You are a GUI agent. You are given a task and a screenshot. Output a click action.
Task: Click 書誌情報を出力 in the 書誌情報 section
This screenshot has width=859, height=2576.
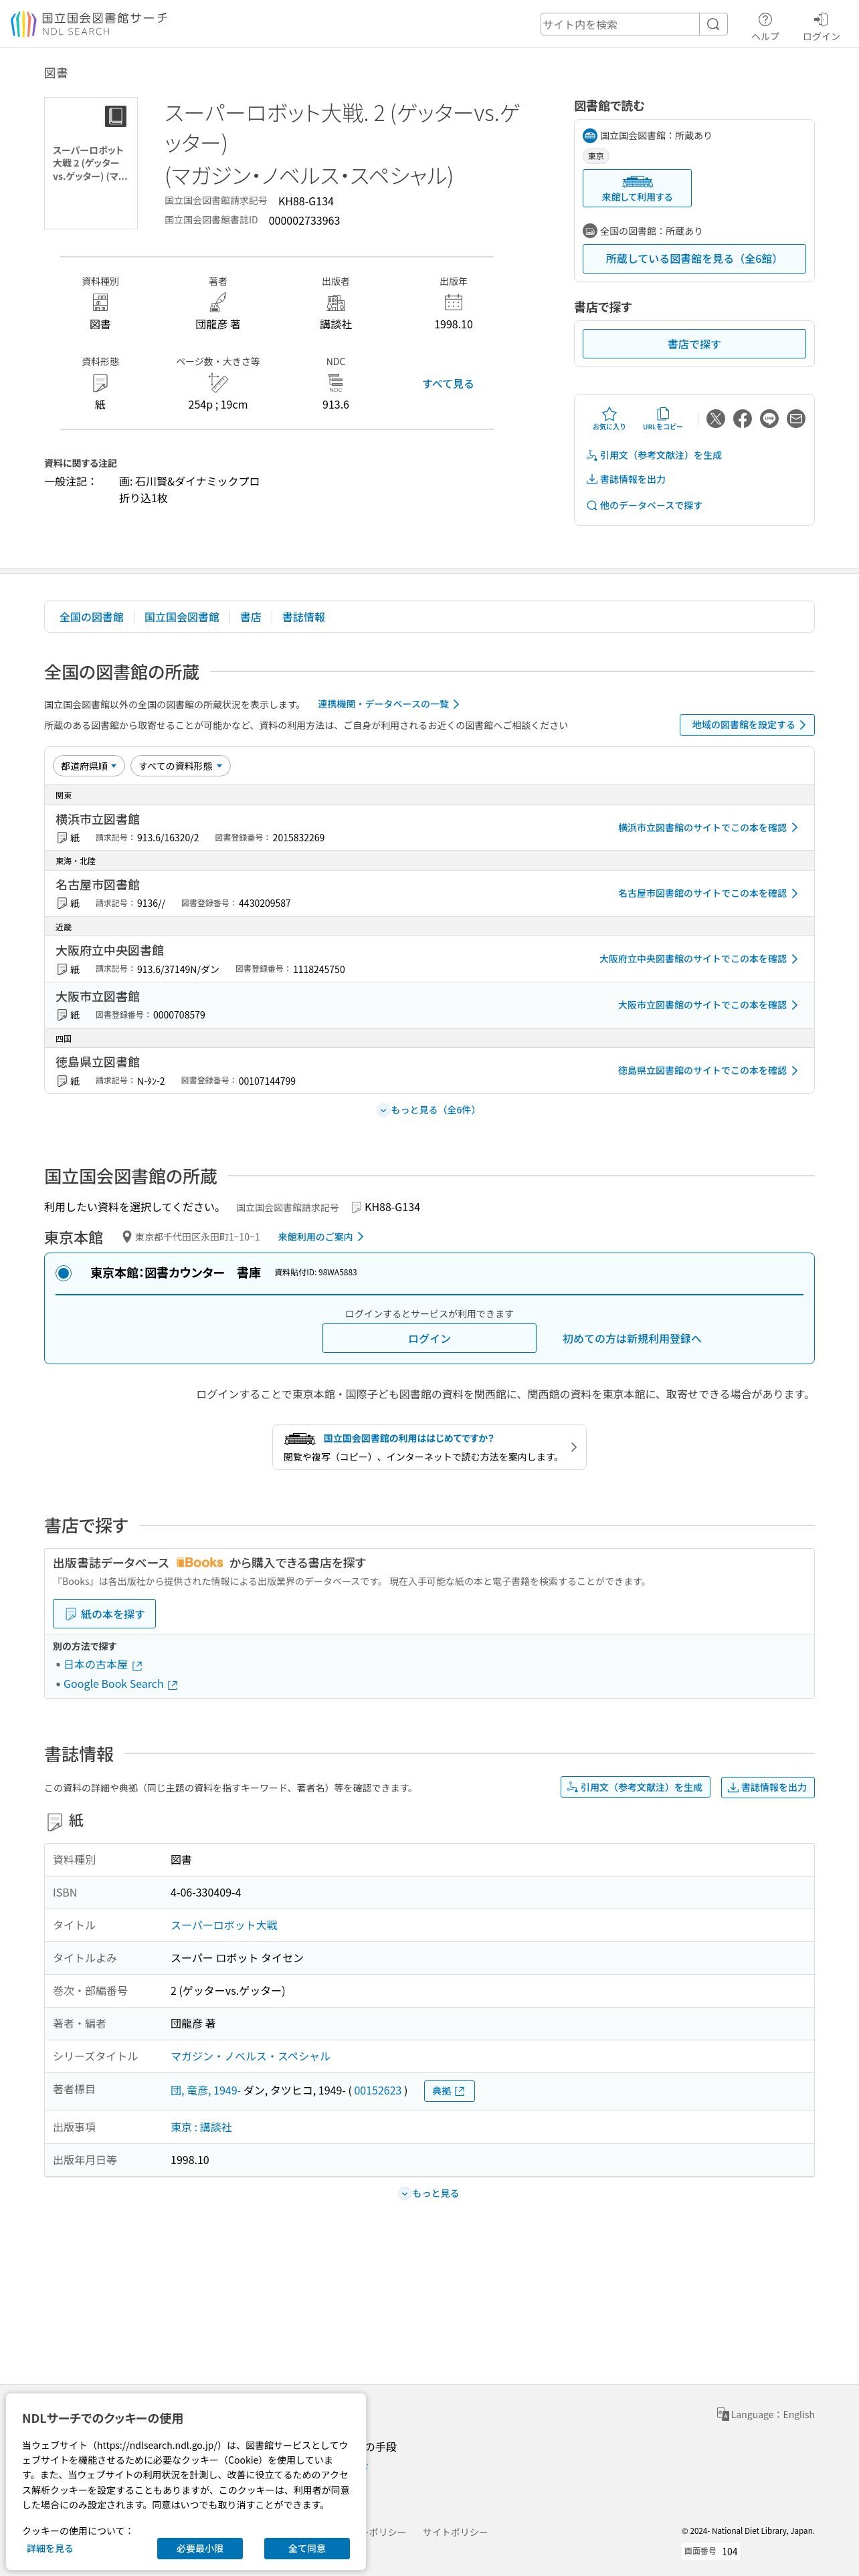[768, 1787]
